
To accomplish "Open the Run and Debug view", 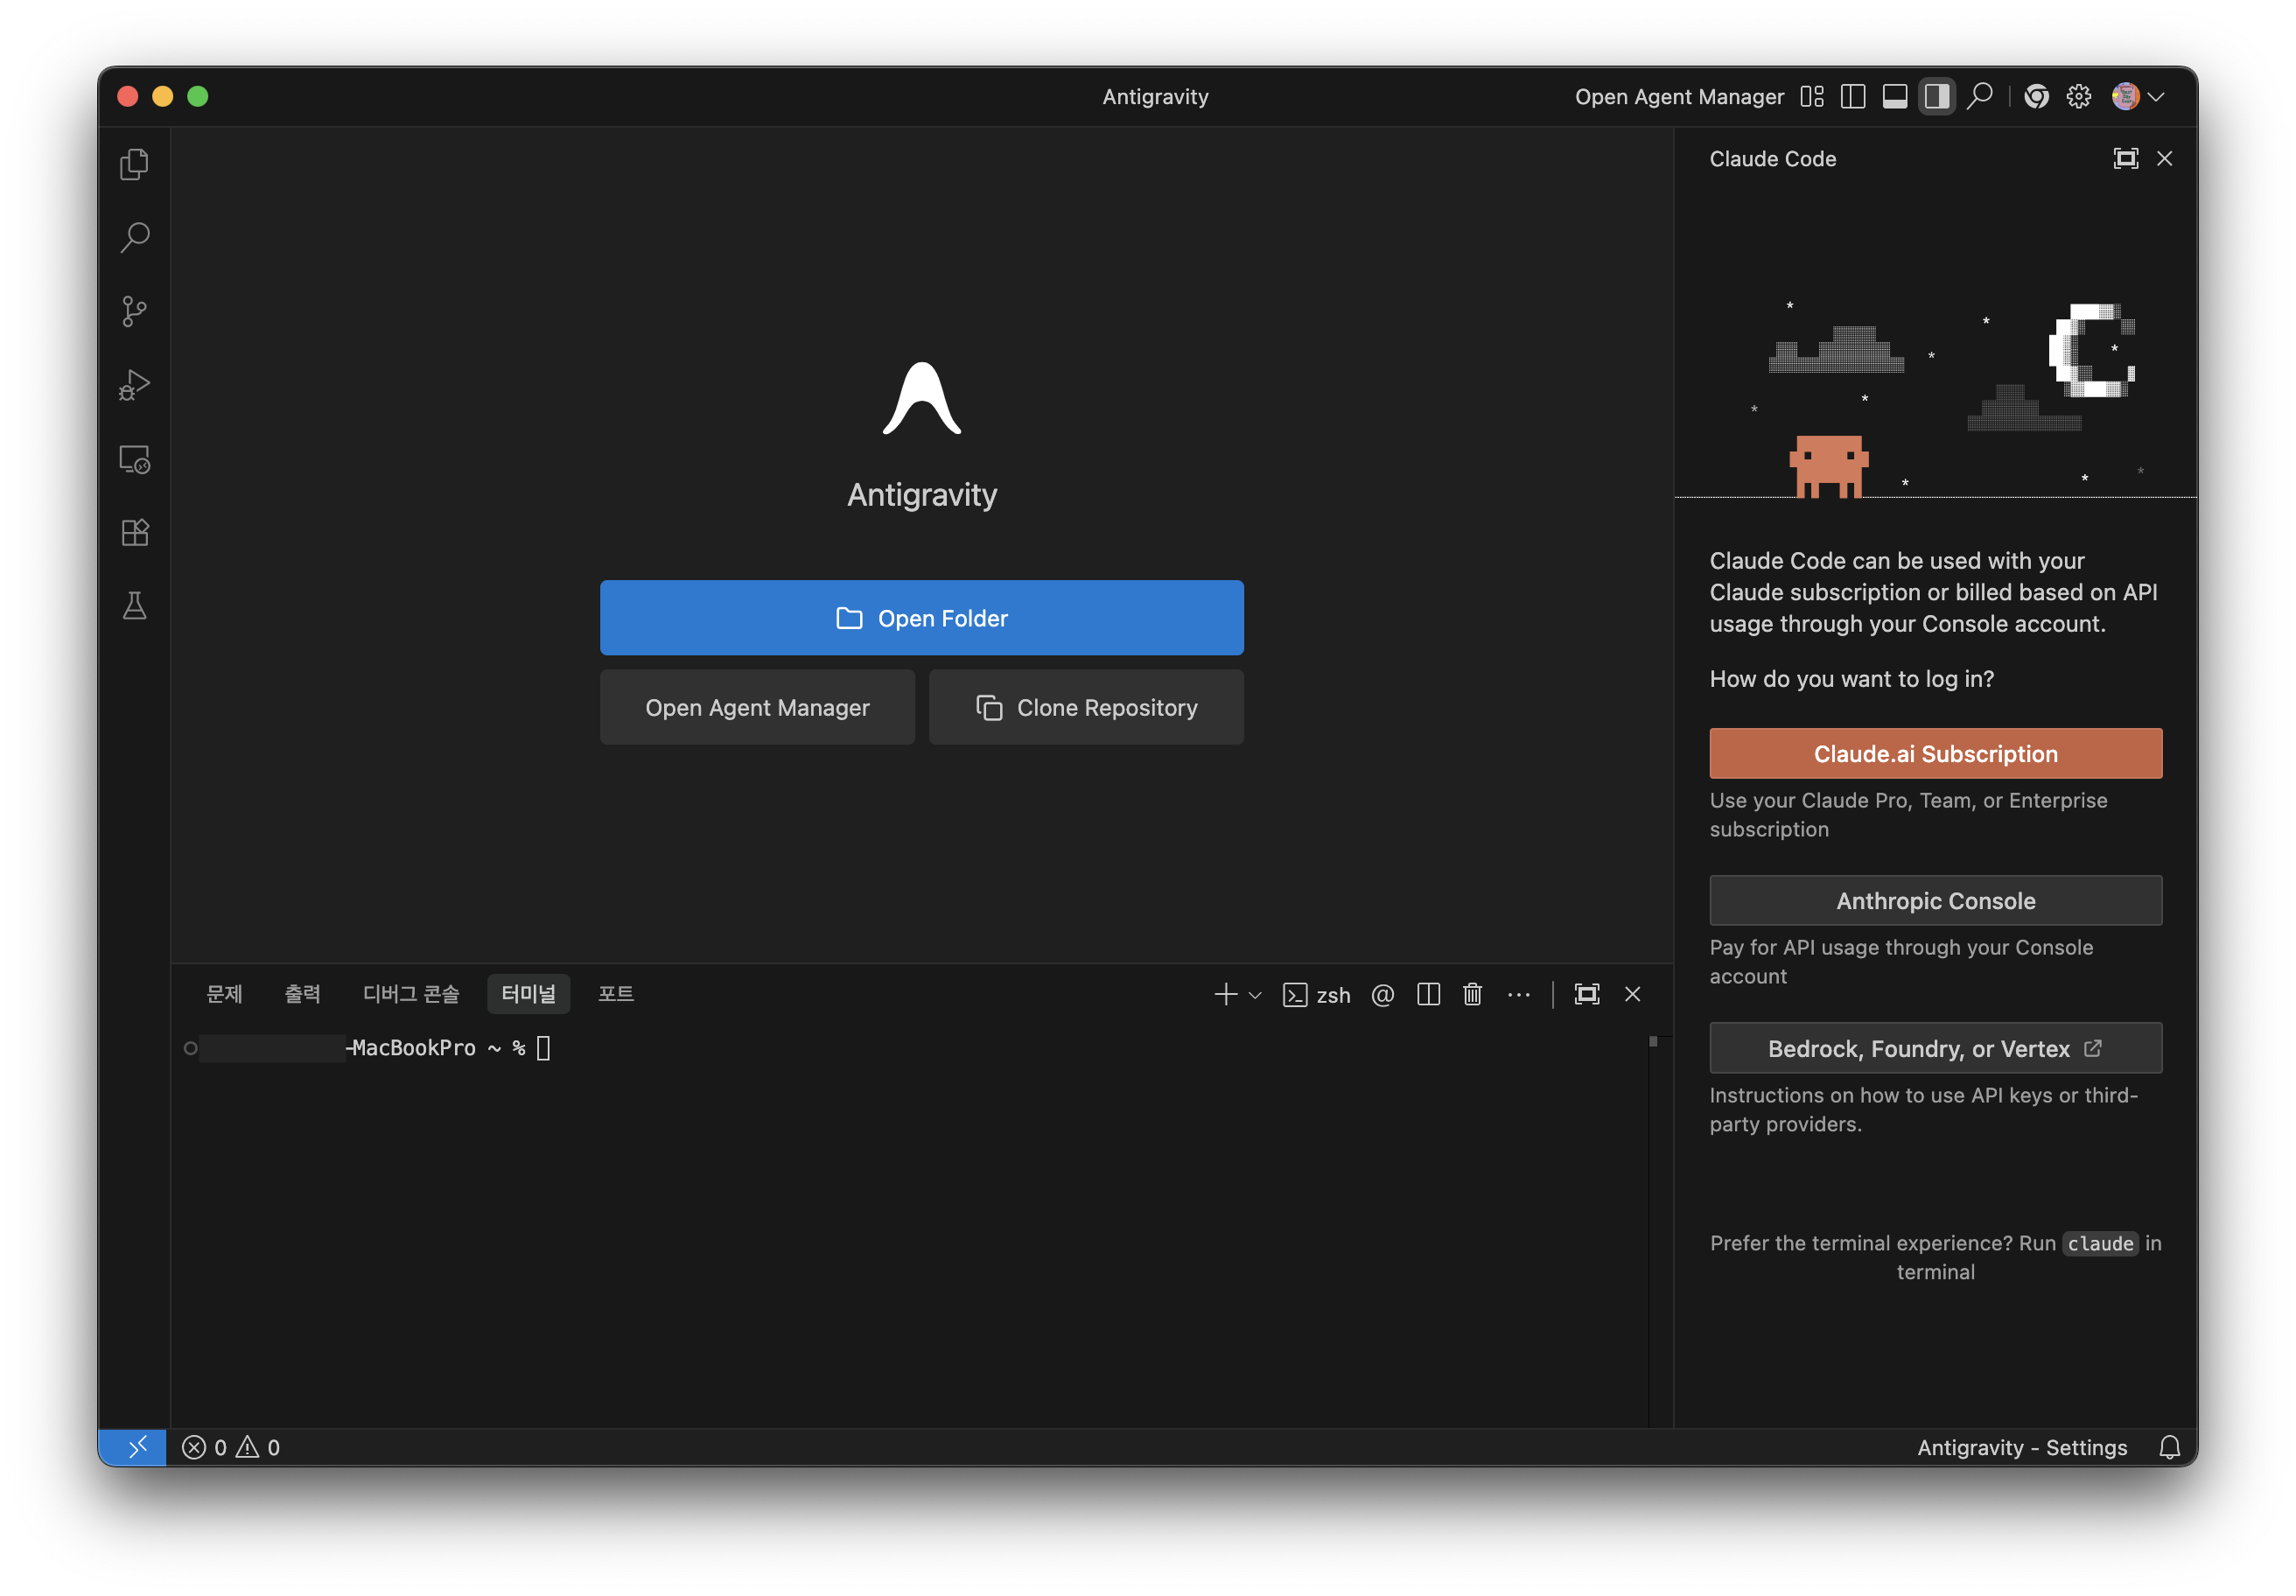I will [x=135, y=385].
